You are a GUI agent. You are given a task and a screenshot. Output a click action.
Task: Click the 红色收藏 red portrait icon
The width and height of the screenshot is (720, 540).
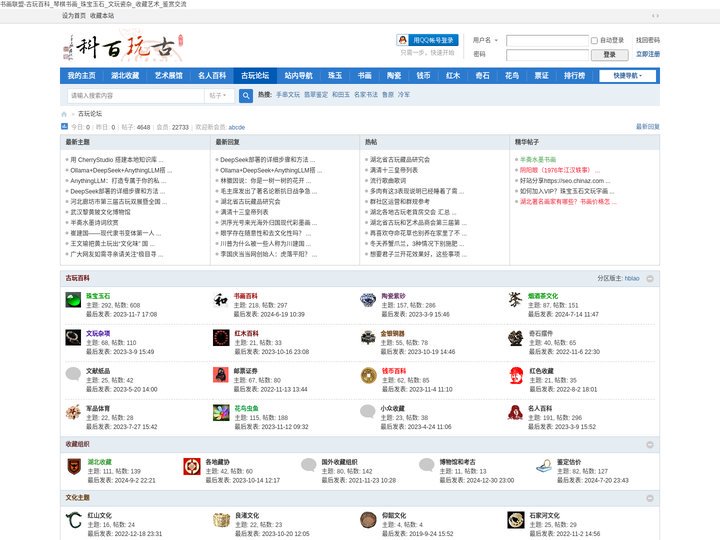(x=516, y=375)
